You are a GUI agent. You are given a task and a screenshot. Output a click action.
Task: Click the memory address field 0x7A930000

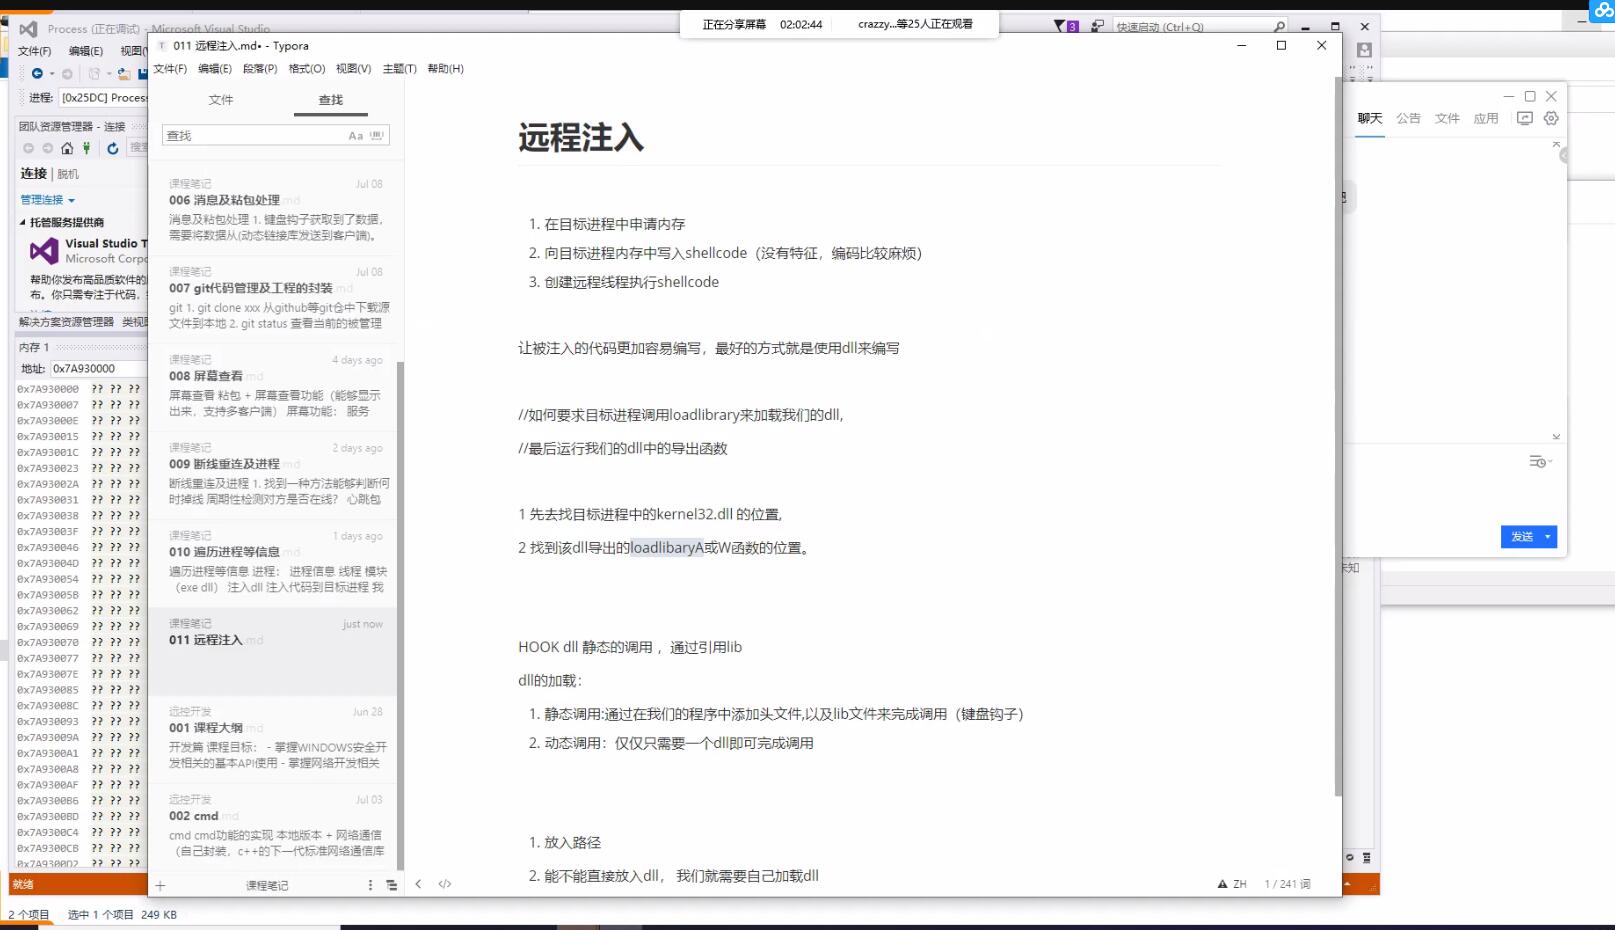(98, 368)
